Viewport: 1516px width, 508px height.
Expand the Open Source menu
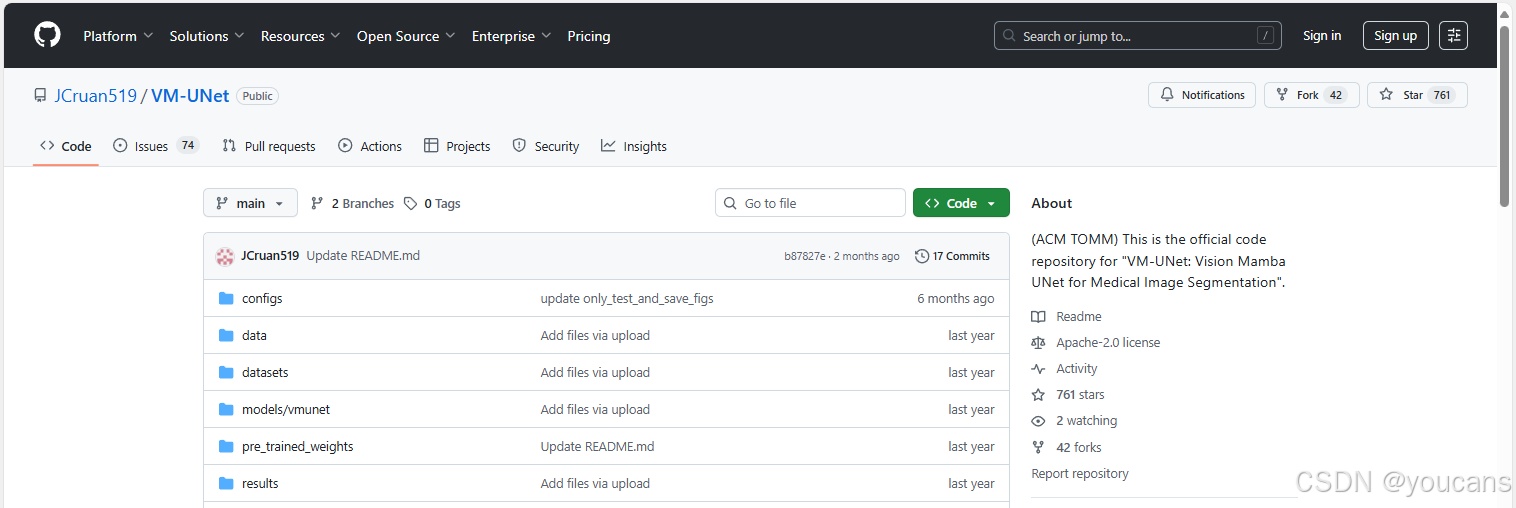pyautogui.click(x=406, y=36)
